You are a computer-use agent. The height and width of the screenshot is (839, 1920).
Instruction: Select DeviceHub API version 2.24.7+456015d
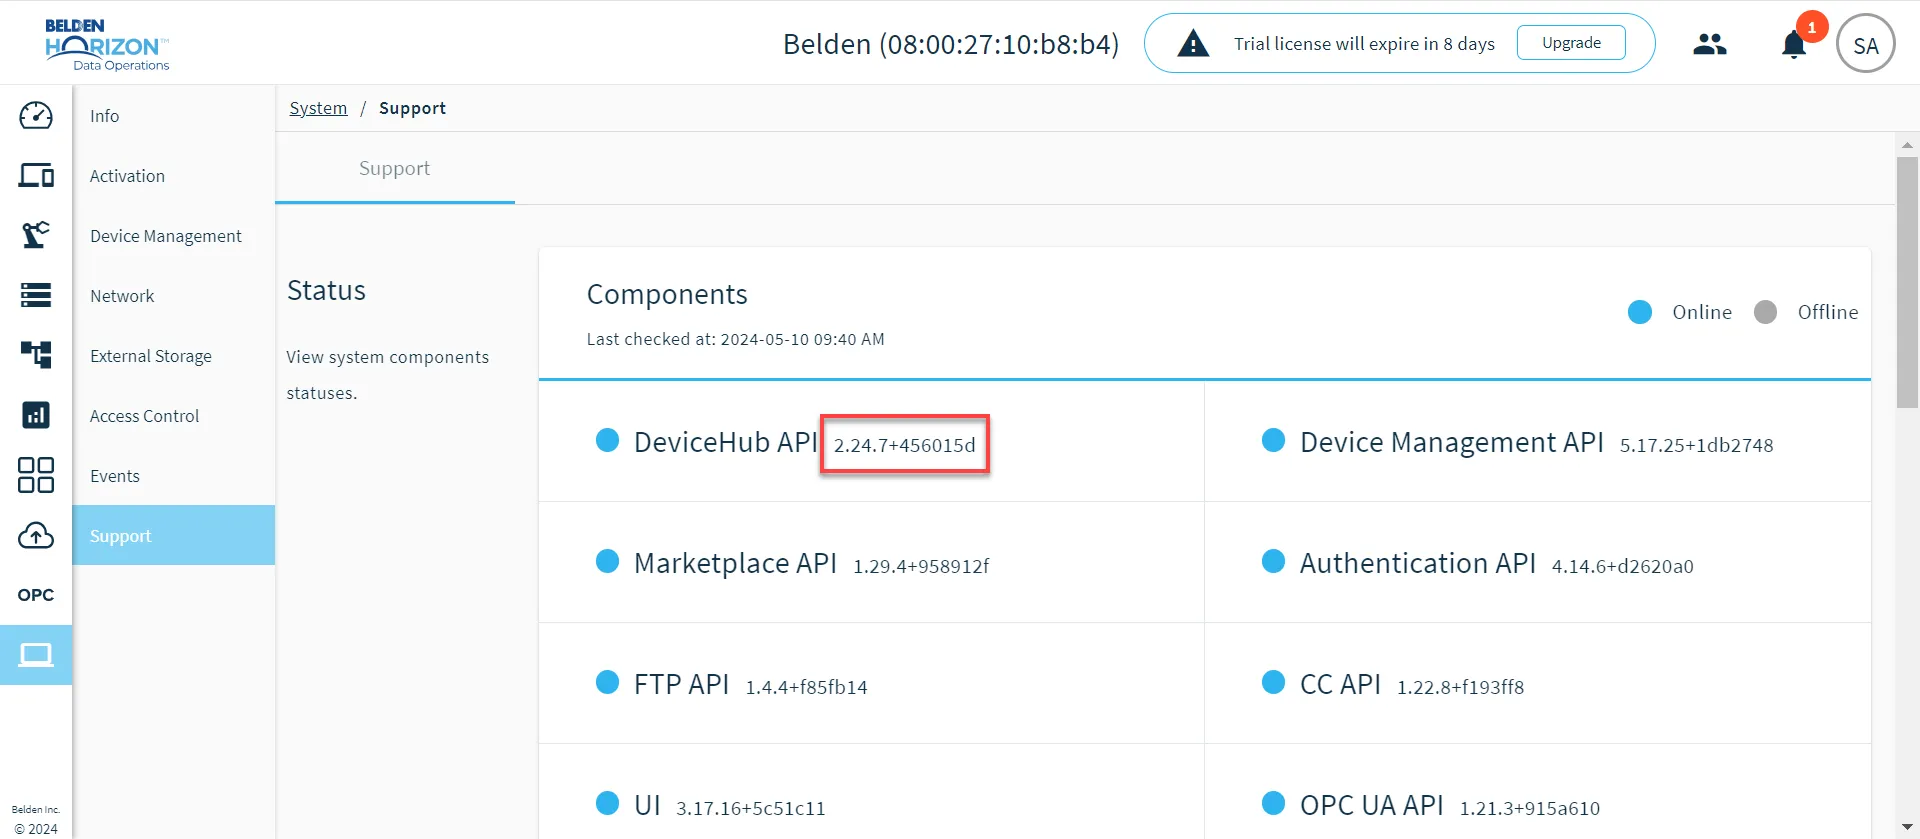tap(904, 445)
